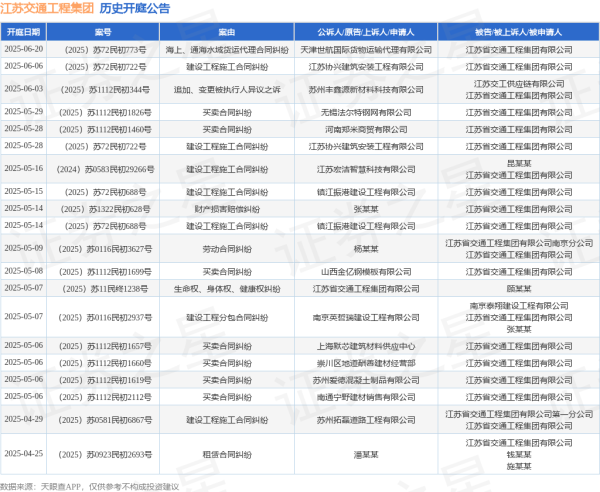Click case number (2025)苏1112民初1660号

point(103,363)
